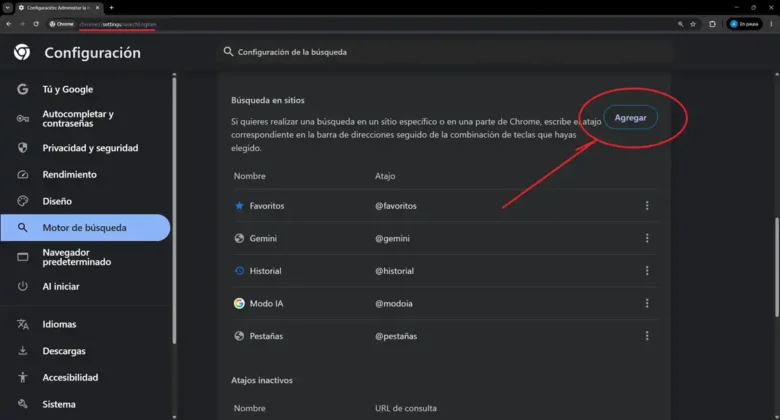Click the palette icon for Diseño
Image resolution: width=780 pixels, height=420 pixels.
point(22,201)
